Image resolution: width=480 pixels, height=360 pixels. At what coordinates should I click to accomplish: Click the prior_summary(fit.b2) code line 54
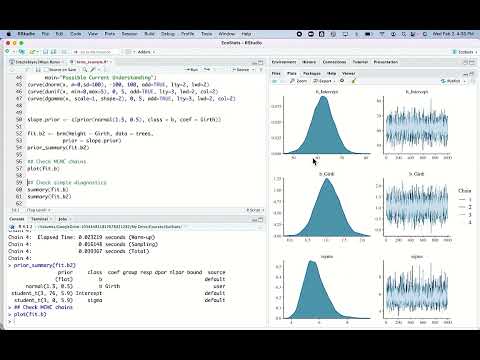58,148
